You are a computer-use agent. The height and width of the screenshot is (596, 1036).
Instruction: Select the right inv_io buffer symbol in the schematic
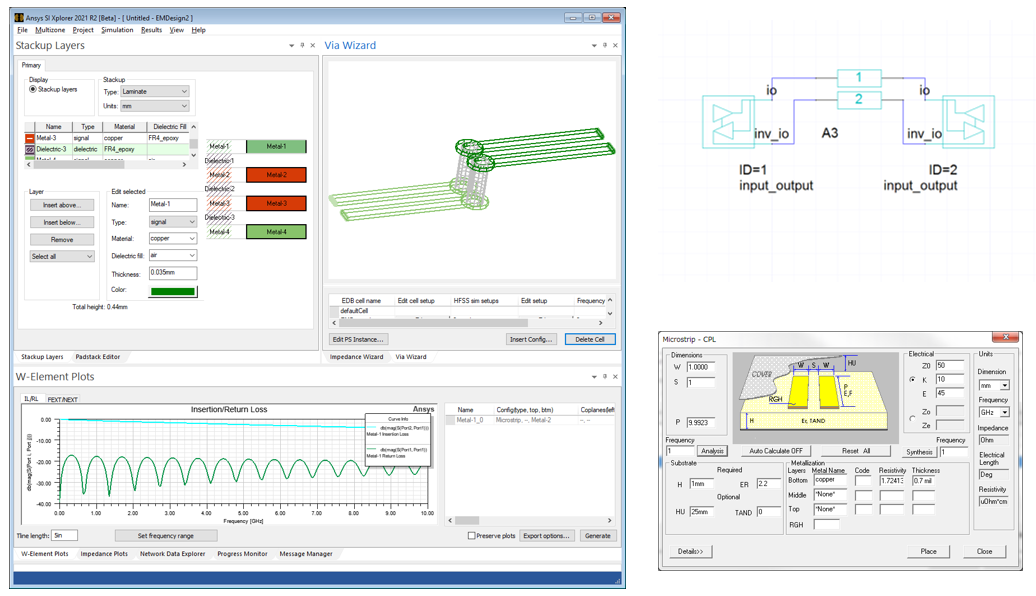(969, 122)
